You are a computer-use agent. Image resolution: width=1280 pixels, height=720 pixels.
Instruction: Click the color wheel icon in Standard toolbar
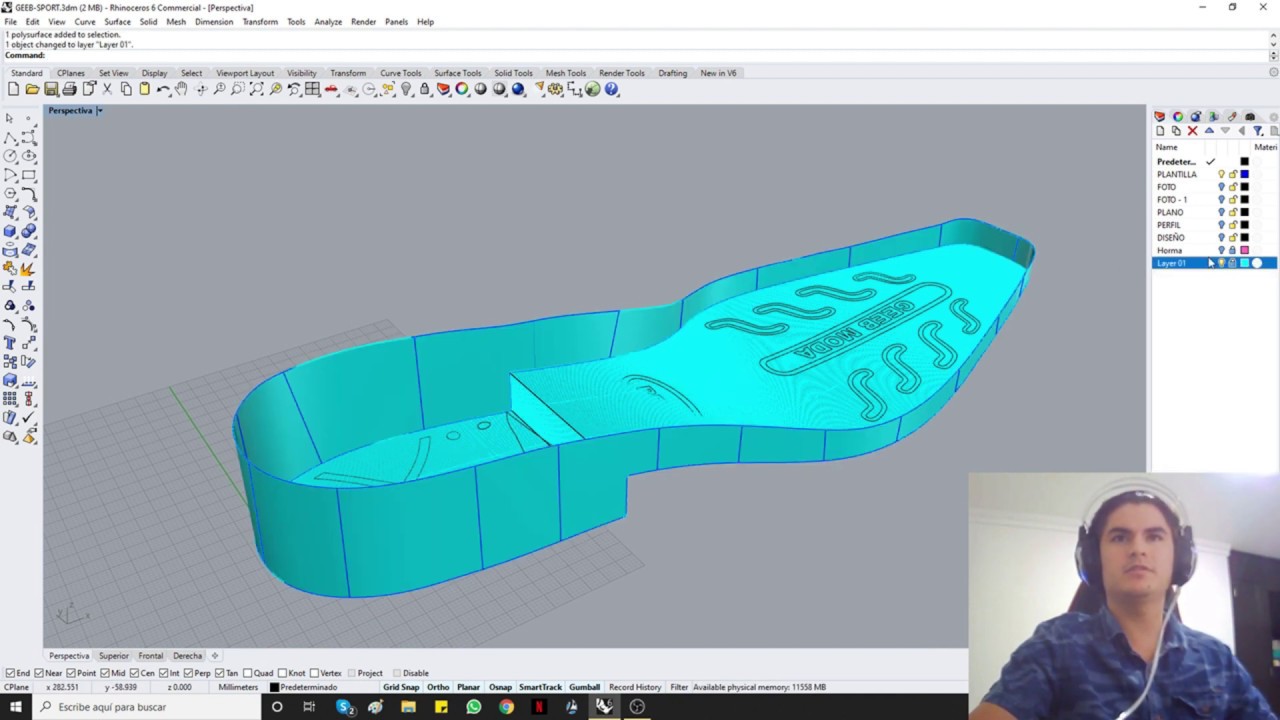pyautogui.click(x=462, y=89)
